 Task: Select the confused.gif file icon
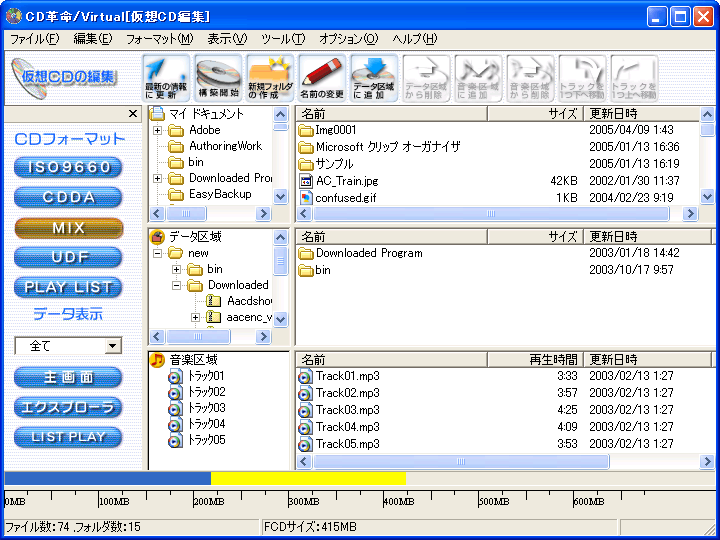(305, 198)
